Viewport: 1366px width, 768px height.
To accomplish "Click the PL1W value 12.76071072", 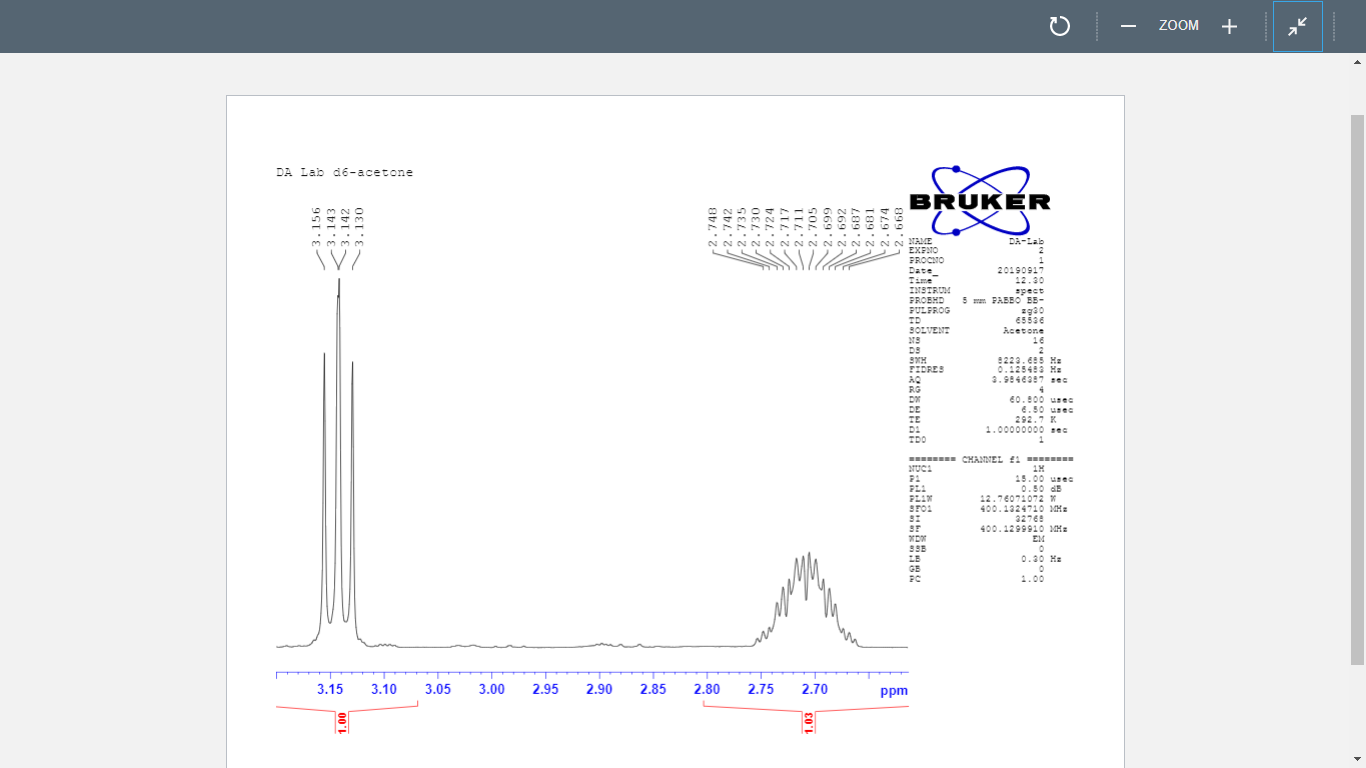I will pos(1012,498).
